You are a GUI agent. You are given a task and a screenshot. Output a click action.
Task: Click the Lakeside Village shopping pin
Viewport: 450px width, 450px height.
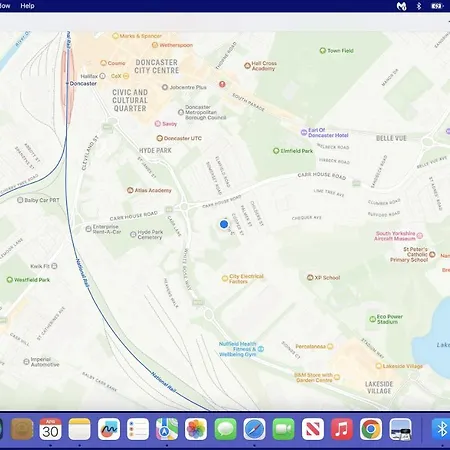(379, 366)
